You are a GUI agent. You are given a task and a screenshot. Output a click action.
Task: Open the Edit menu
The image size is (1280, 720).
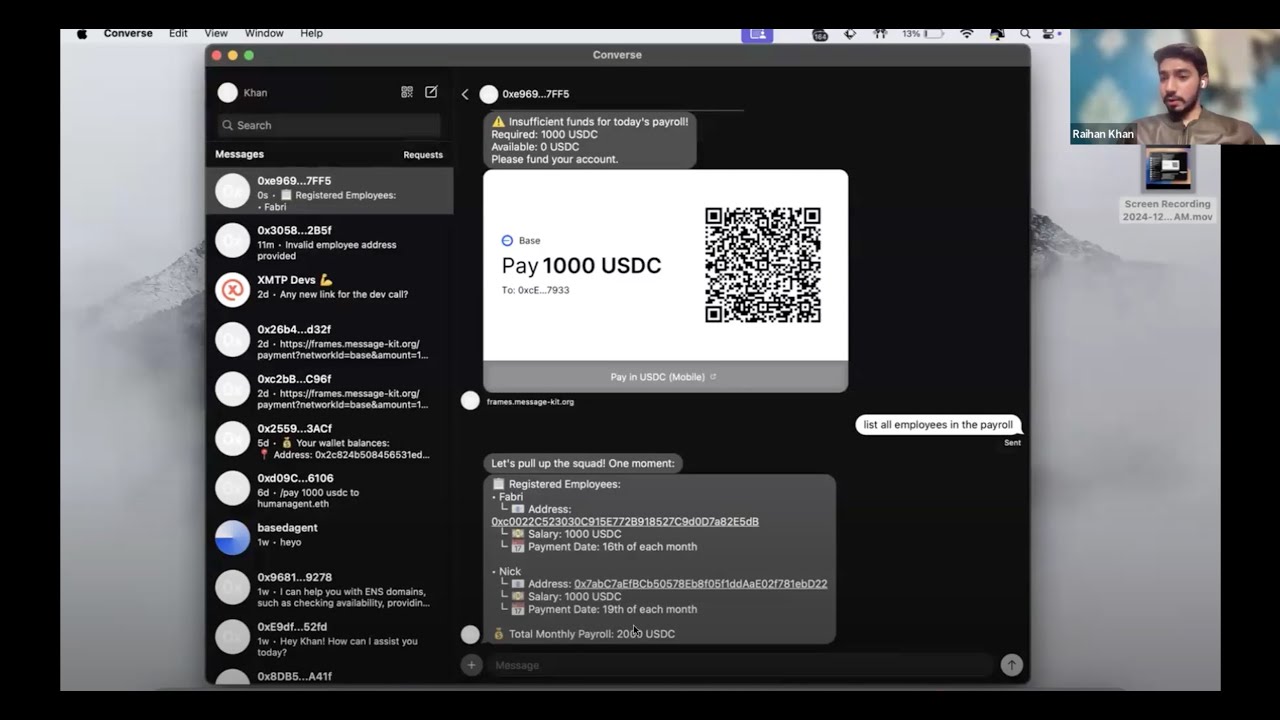178,34
